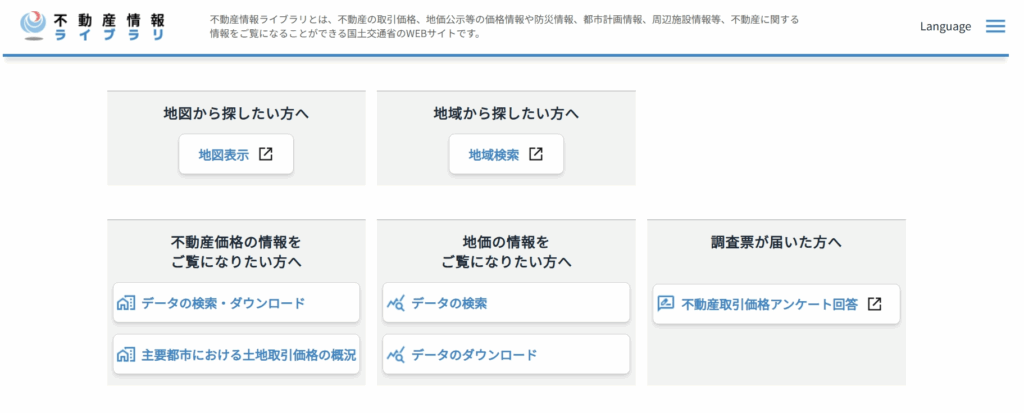This screenshot has width=1024, height=413.
Task: Click the survey icon beside 不動産取引価格アンケート回答
Action: pos(666,303)
